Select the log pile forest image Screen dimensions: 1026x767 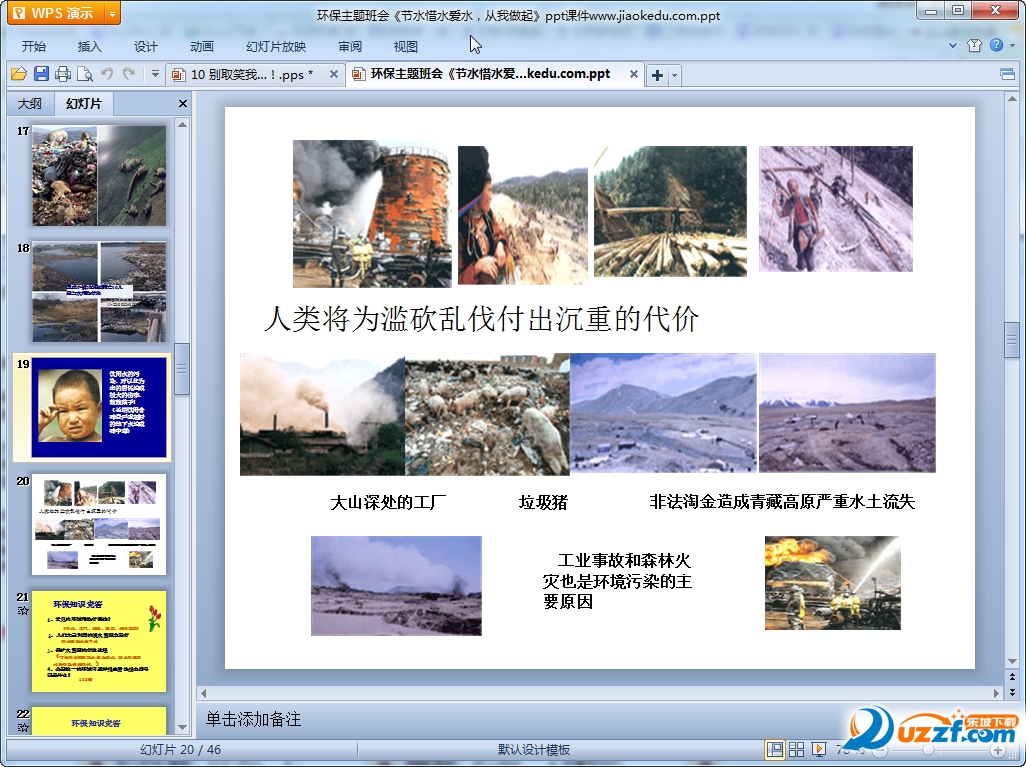670,211
